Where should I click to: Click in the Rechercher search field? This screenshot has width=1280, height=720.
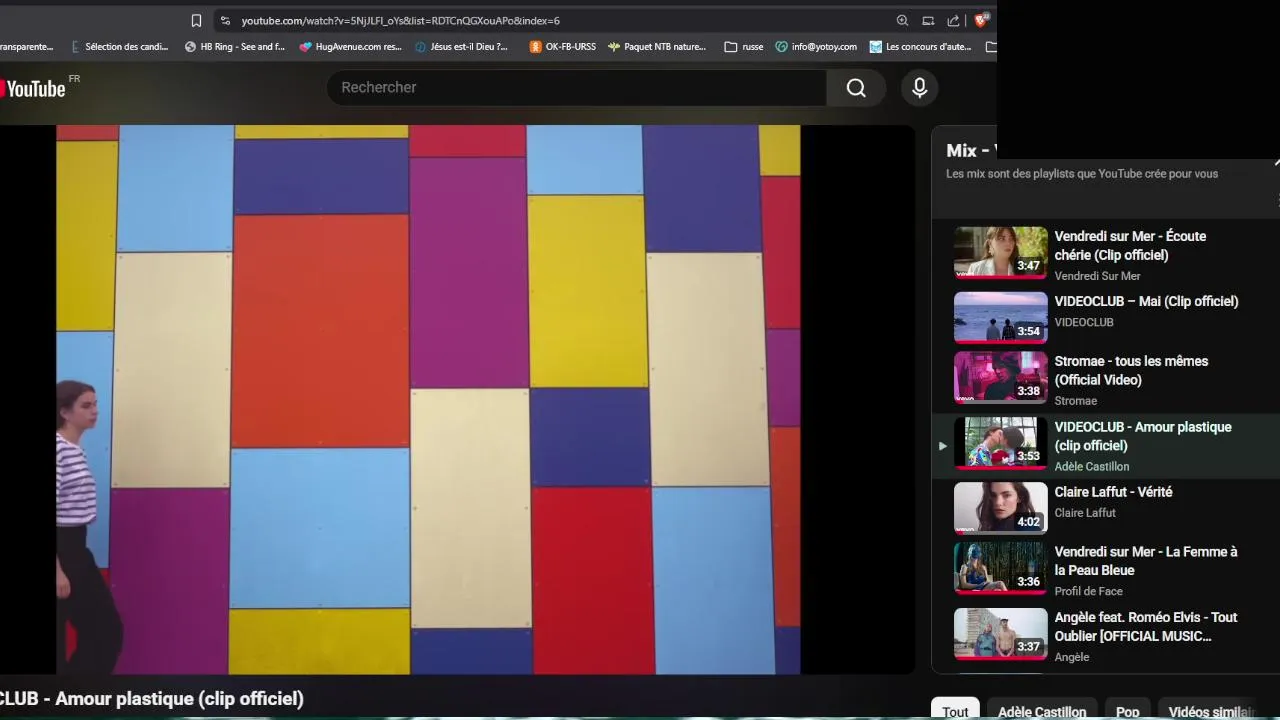pos(577,88)
